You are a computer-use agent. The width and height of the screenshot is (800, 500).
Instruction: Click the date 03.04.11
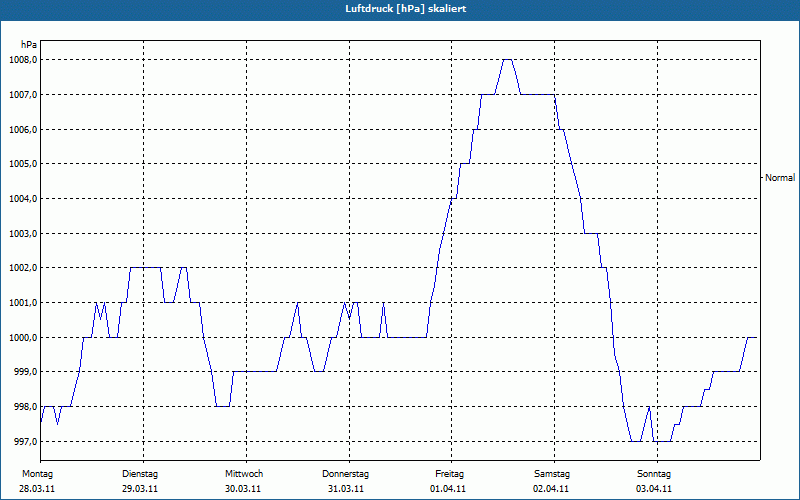coord(654,489)
